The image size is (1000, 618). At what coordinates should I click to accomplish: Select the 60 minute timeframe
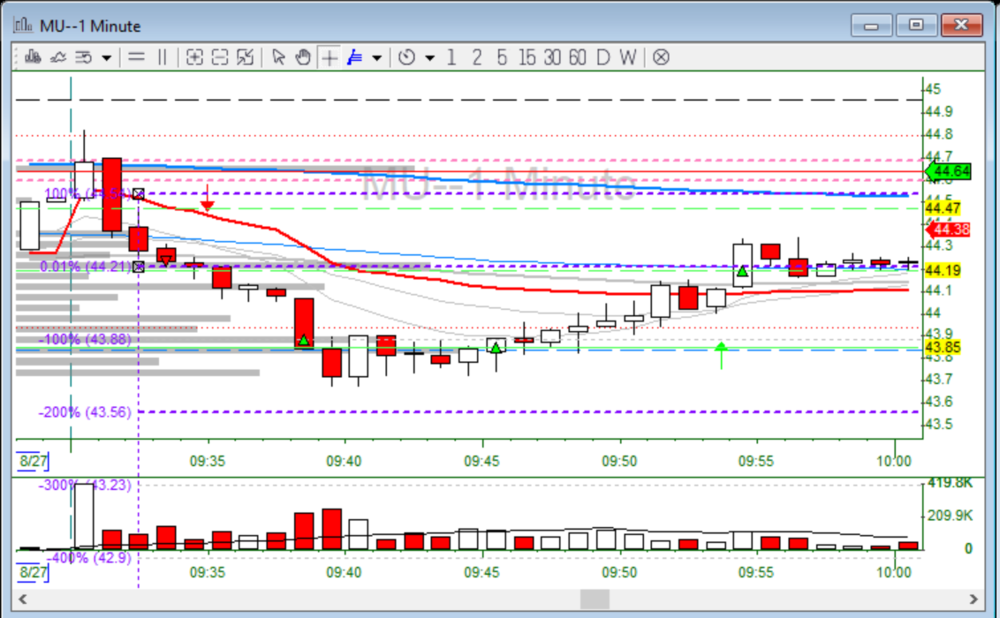(x=576, y=57)
